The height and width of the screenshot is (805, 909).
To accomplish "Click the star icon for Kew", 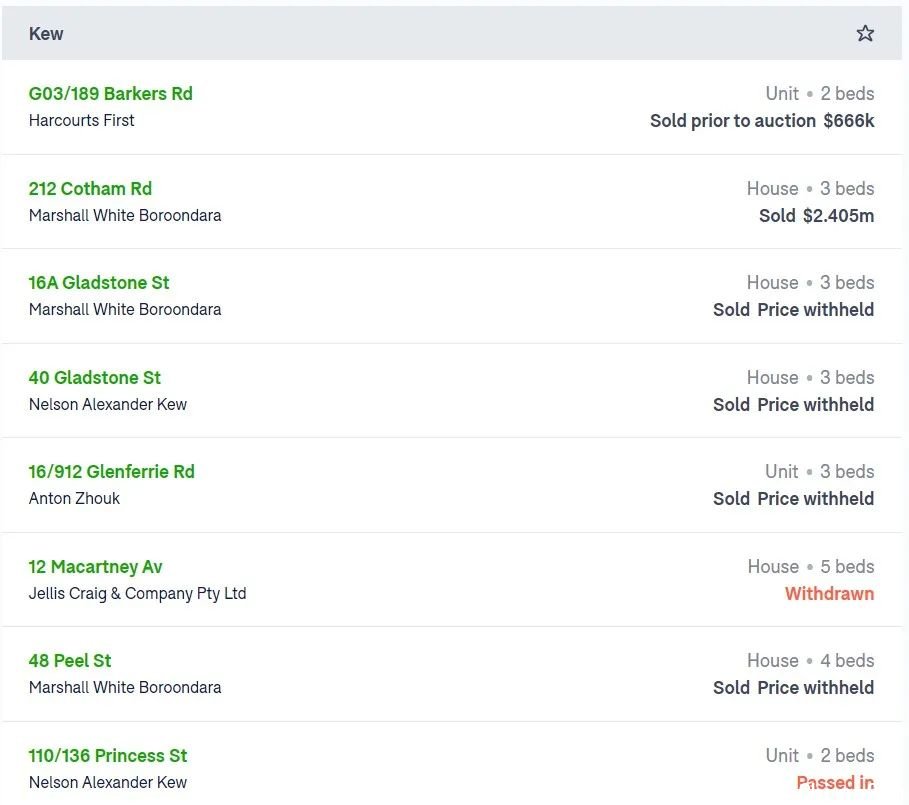I will (x=865, y=33).
